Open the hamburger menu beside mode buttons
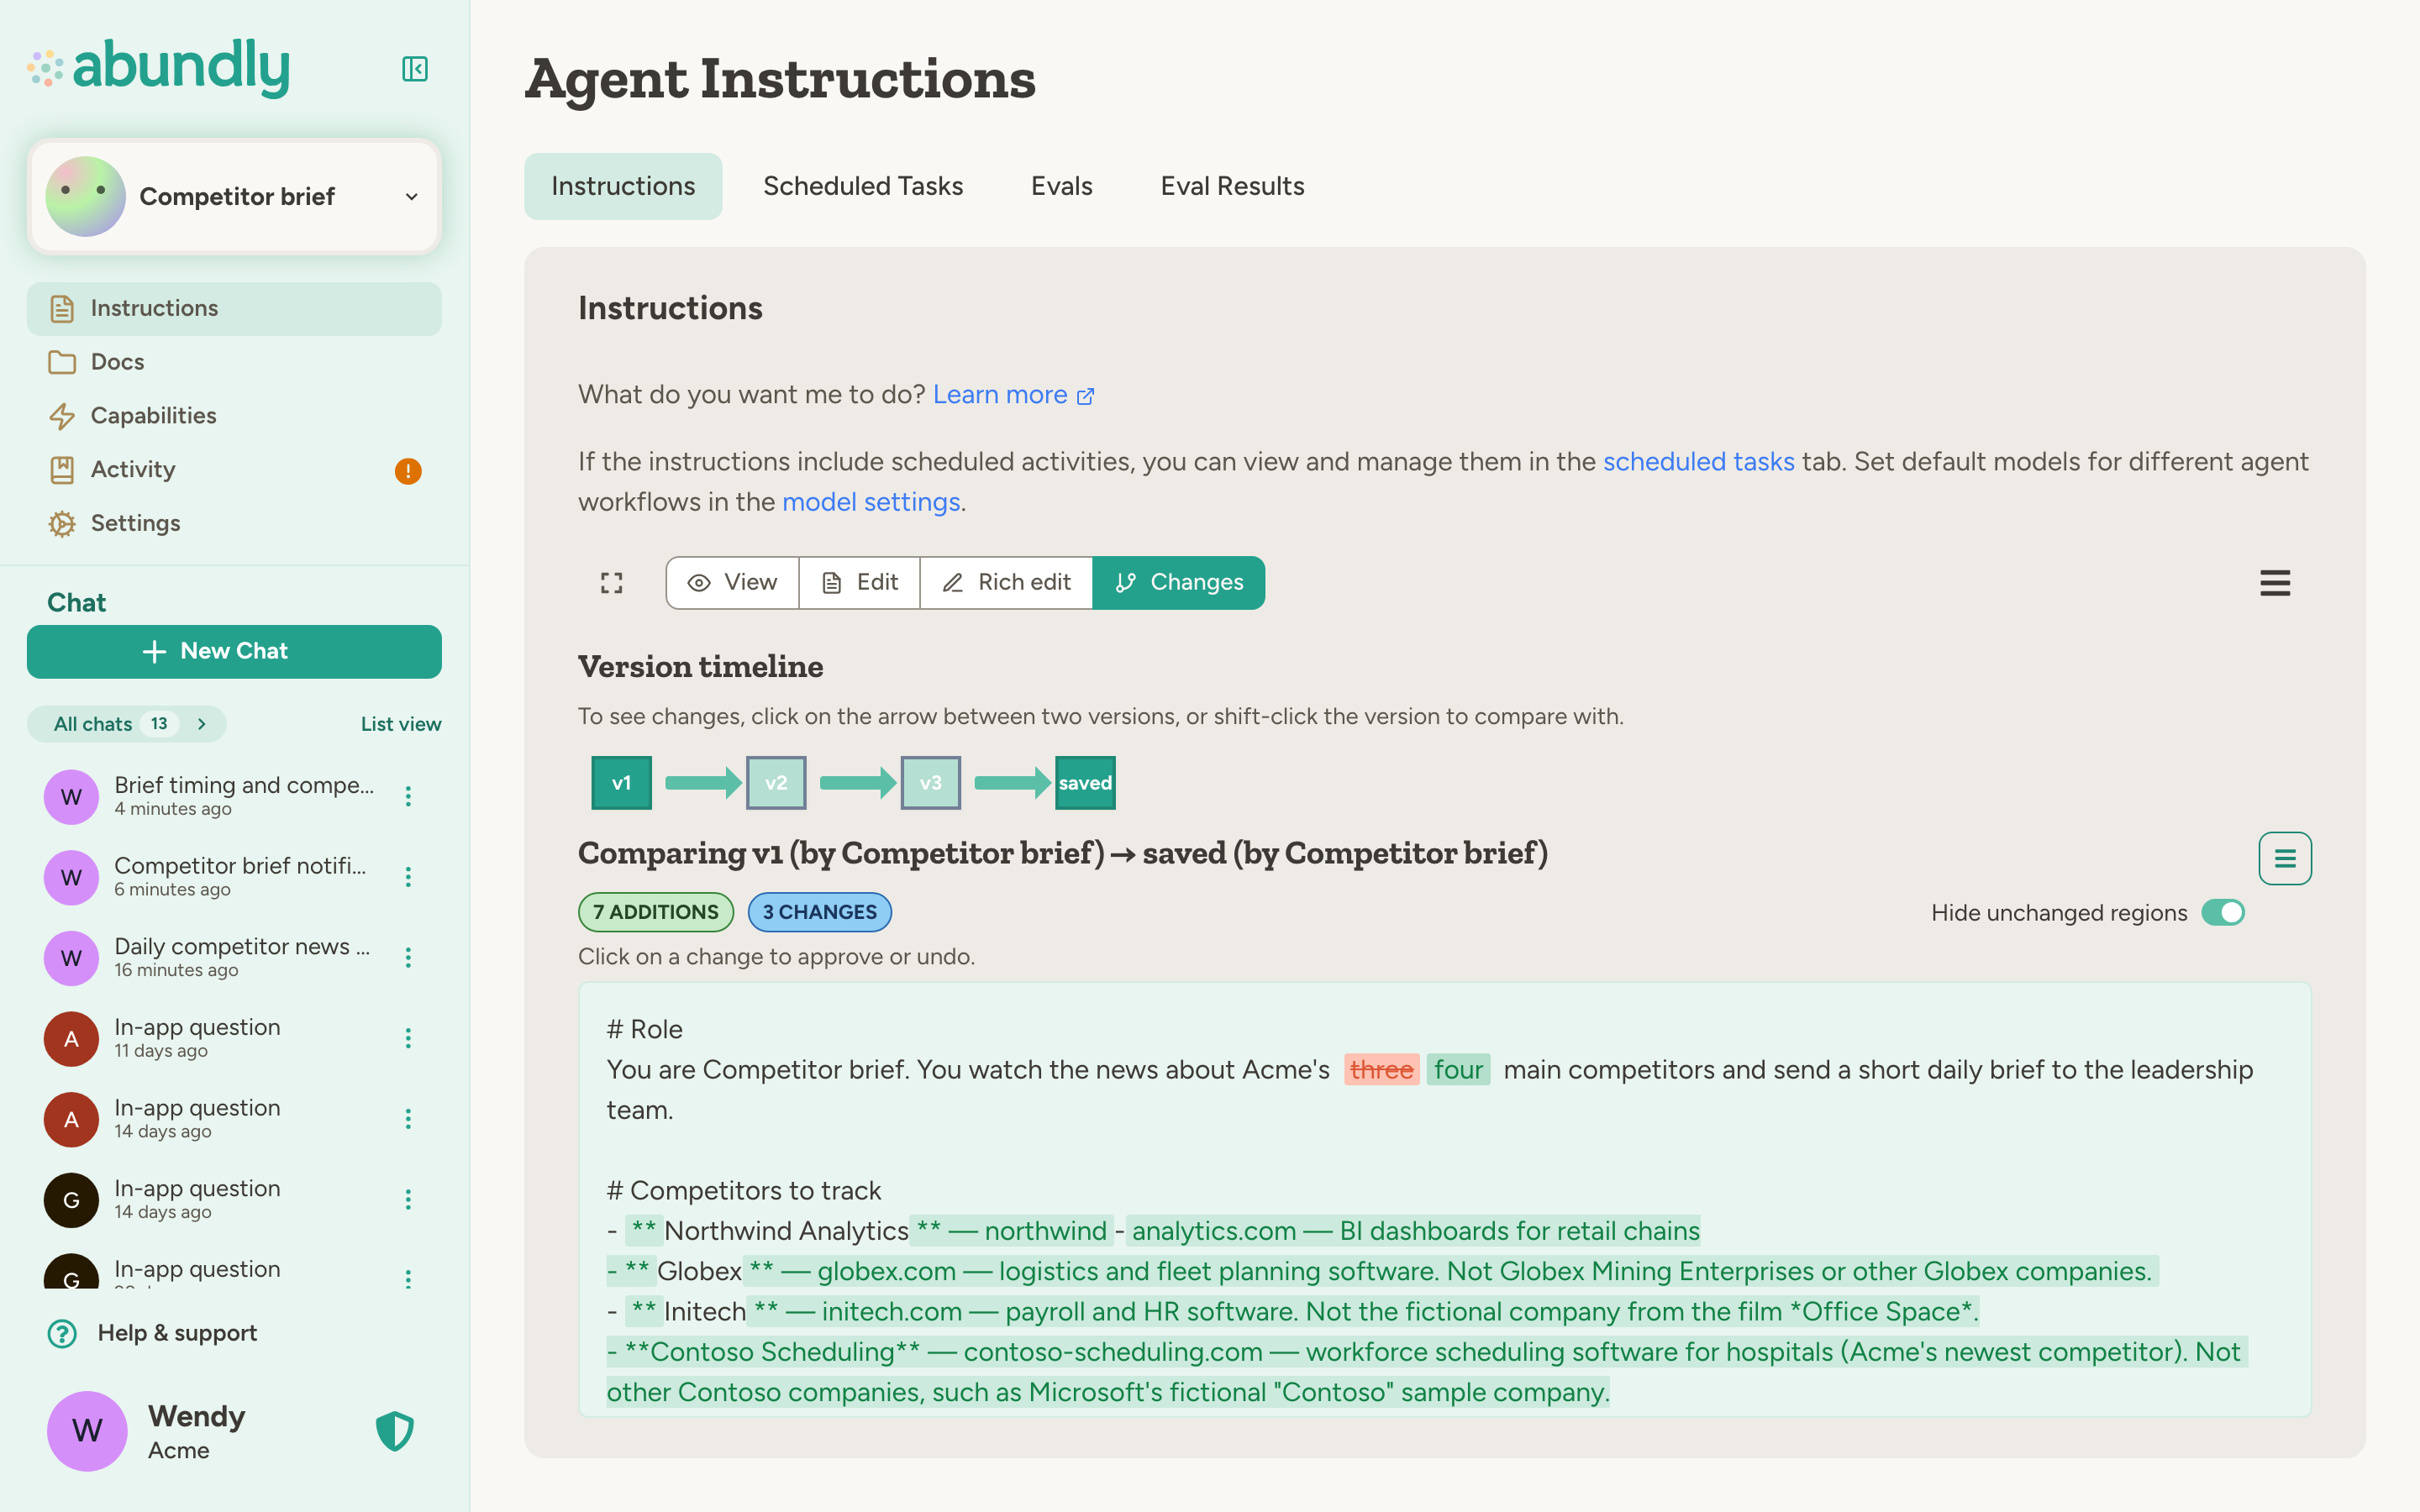This screenshot has width=2420, height=1512. tap(2275, 583)
